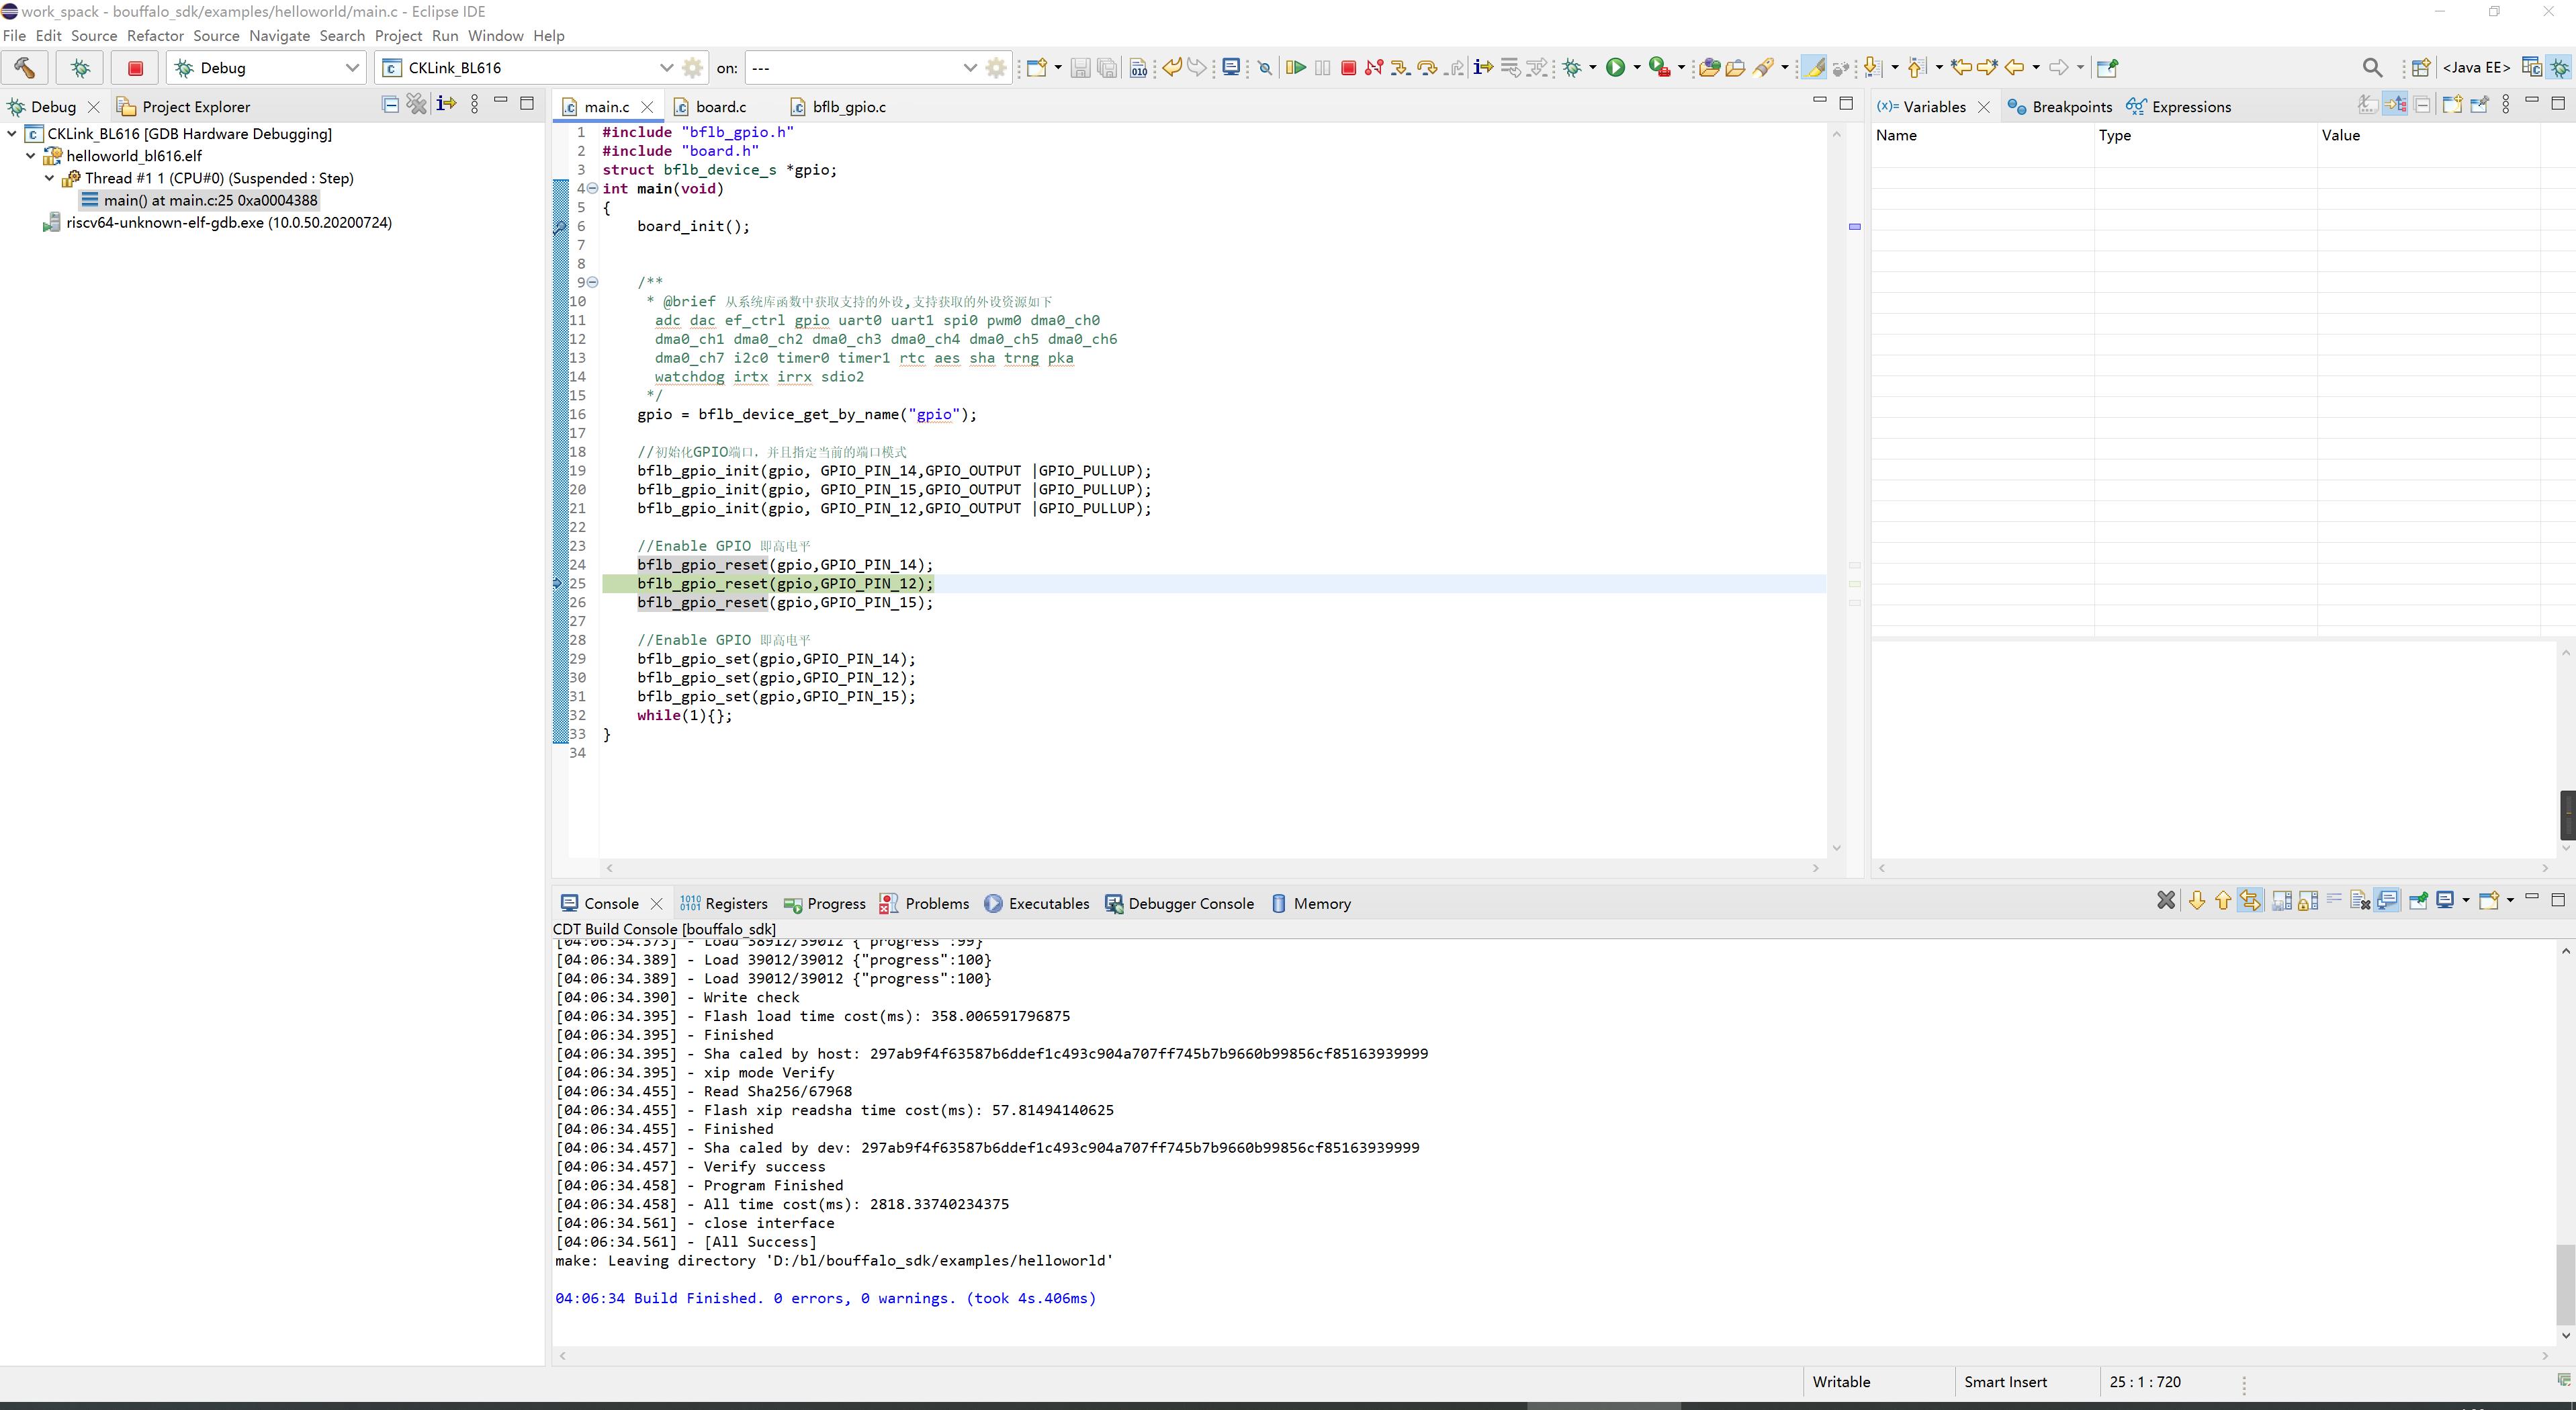Collapse the helloworld_bl616.elf tree node

[x=31, y=156]
